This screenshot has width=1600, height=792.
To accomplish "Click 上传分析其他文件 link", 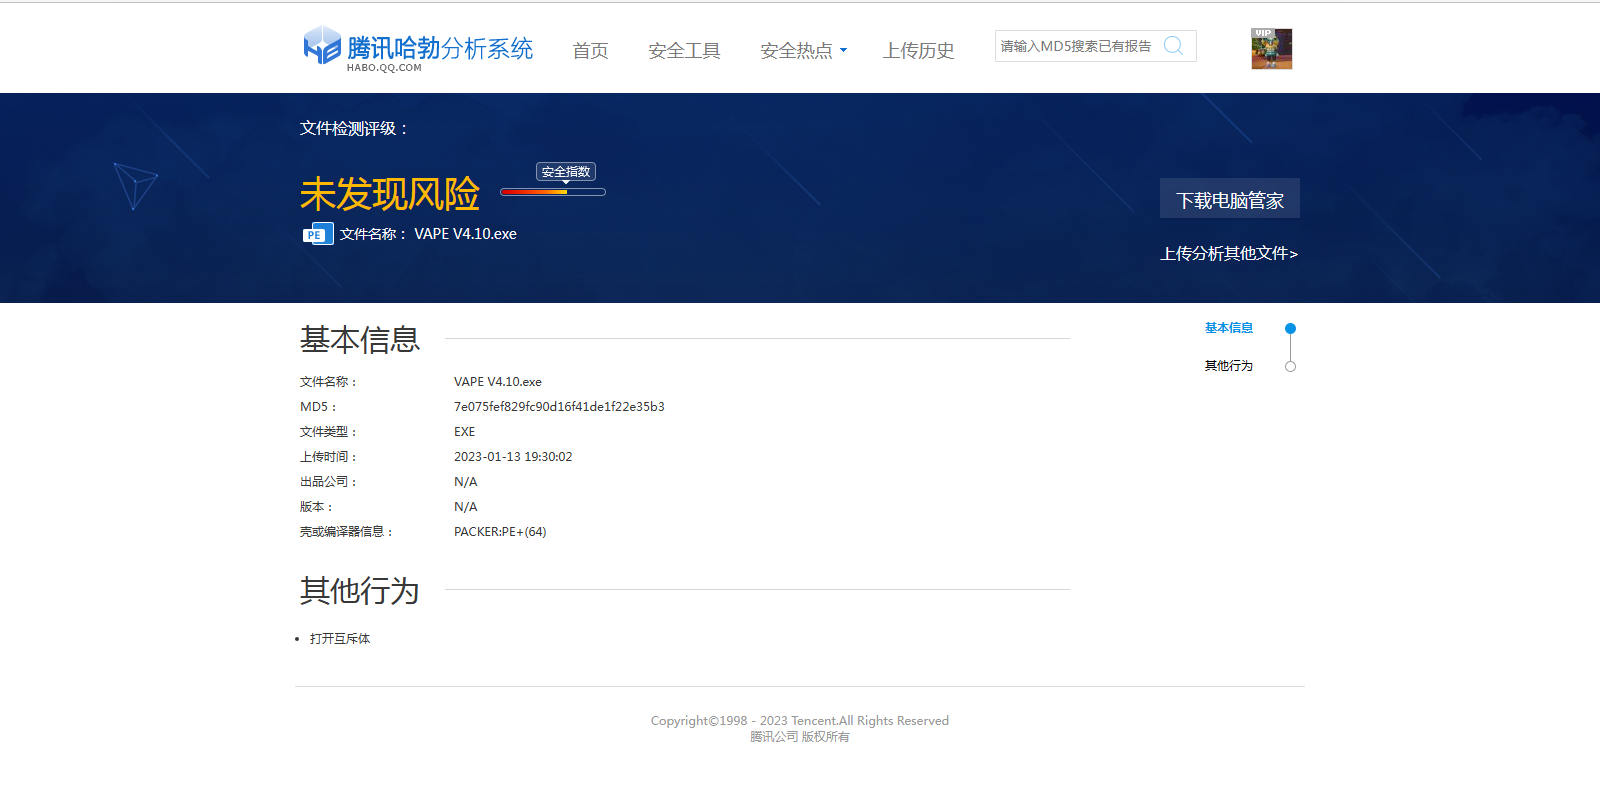I will (1229, 254).
